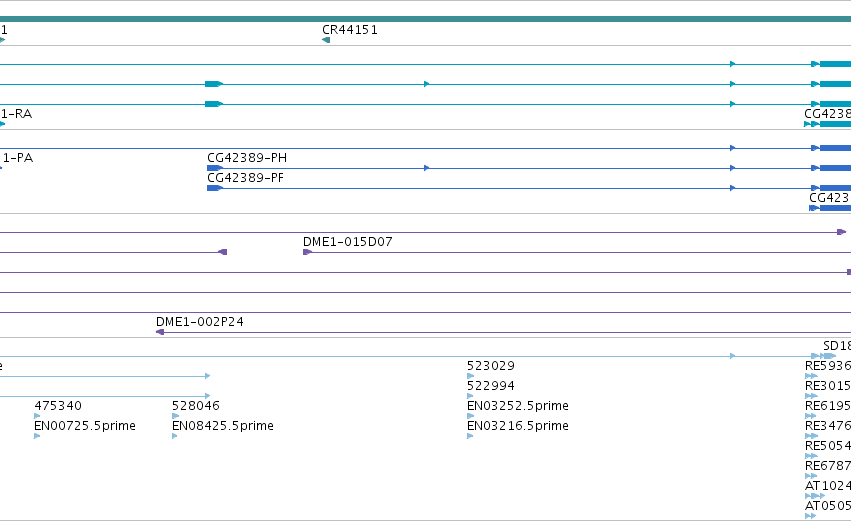851x521 pixels.
Task: Click the partial SD18 cDNA label
Action: point(837,346)
